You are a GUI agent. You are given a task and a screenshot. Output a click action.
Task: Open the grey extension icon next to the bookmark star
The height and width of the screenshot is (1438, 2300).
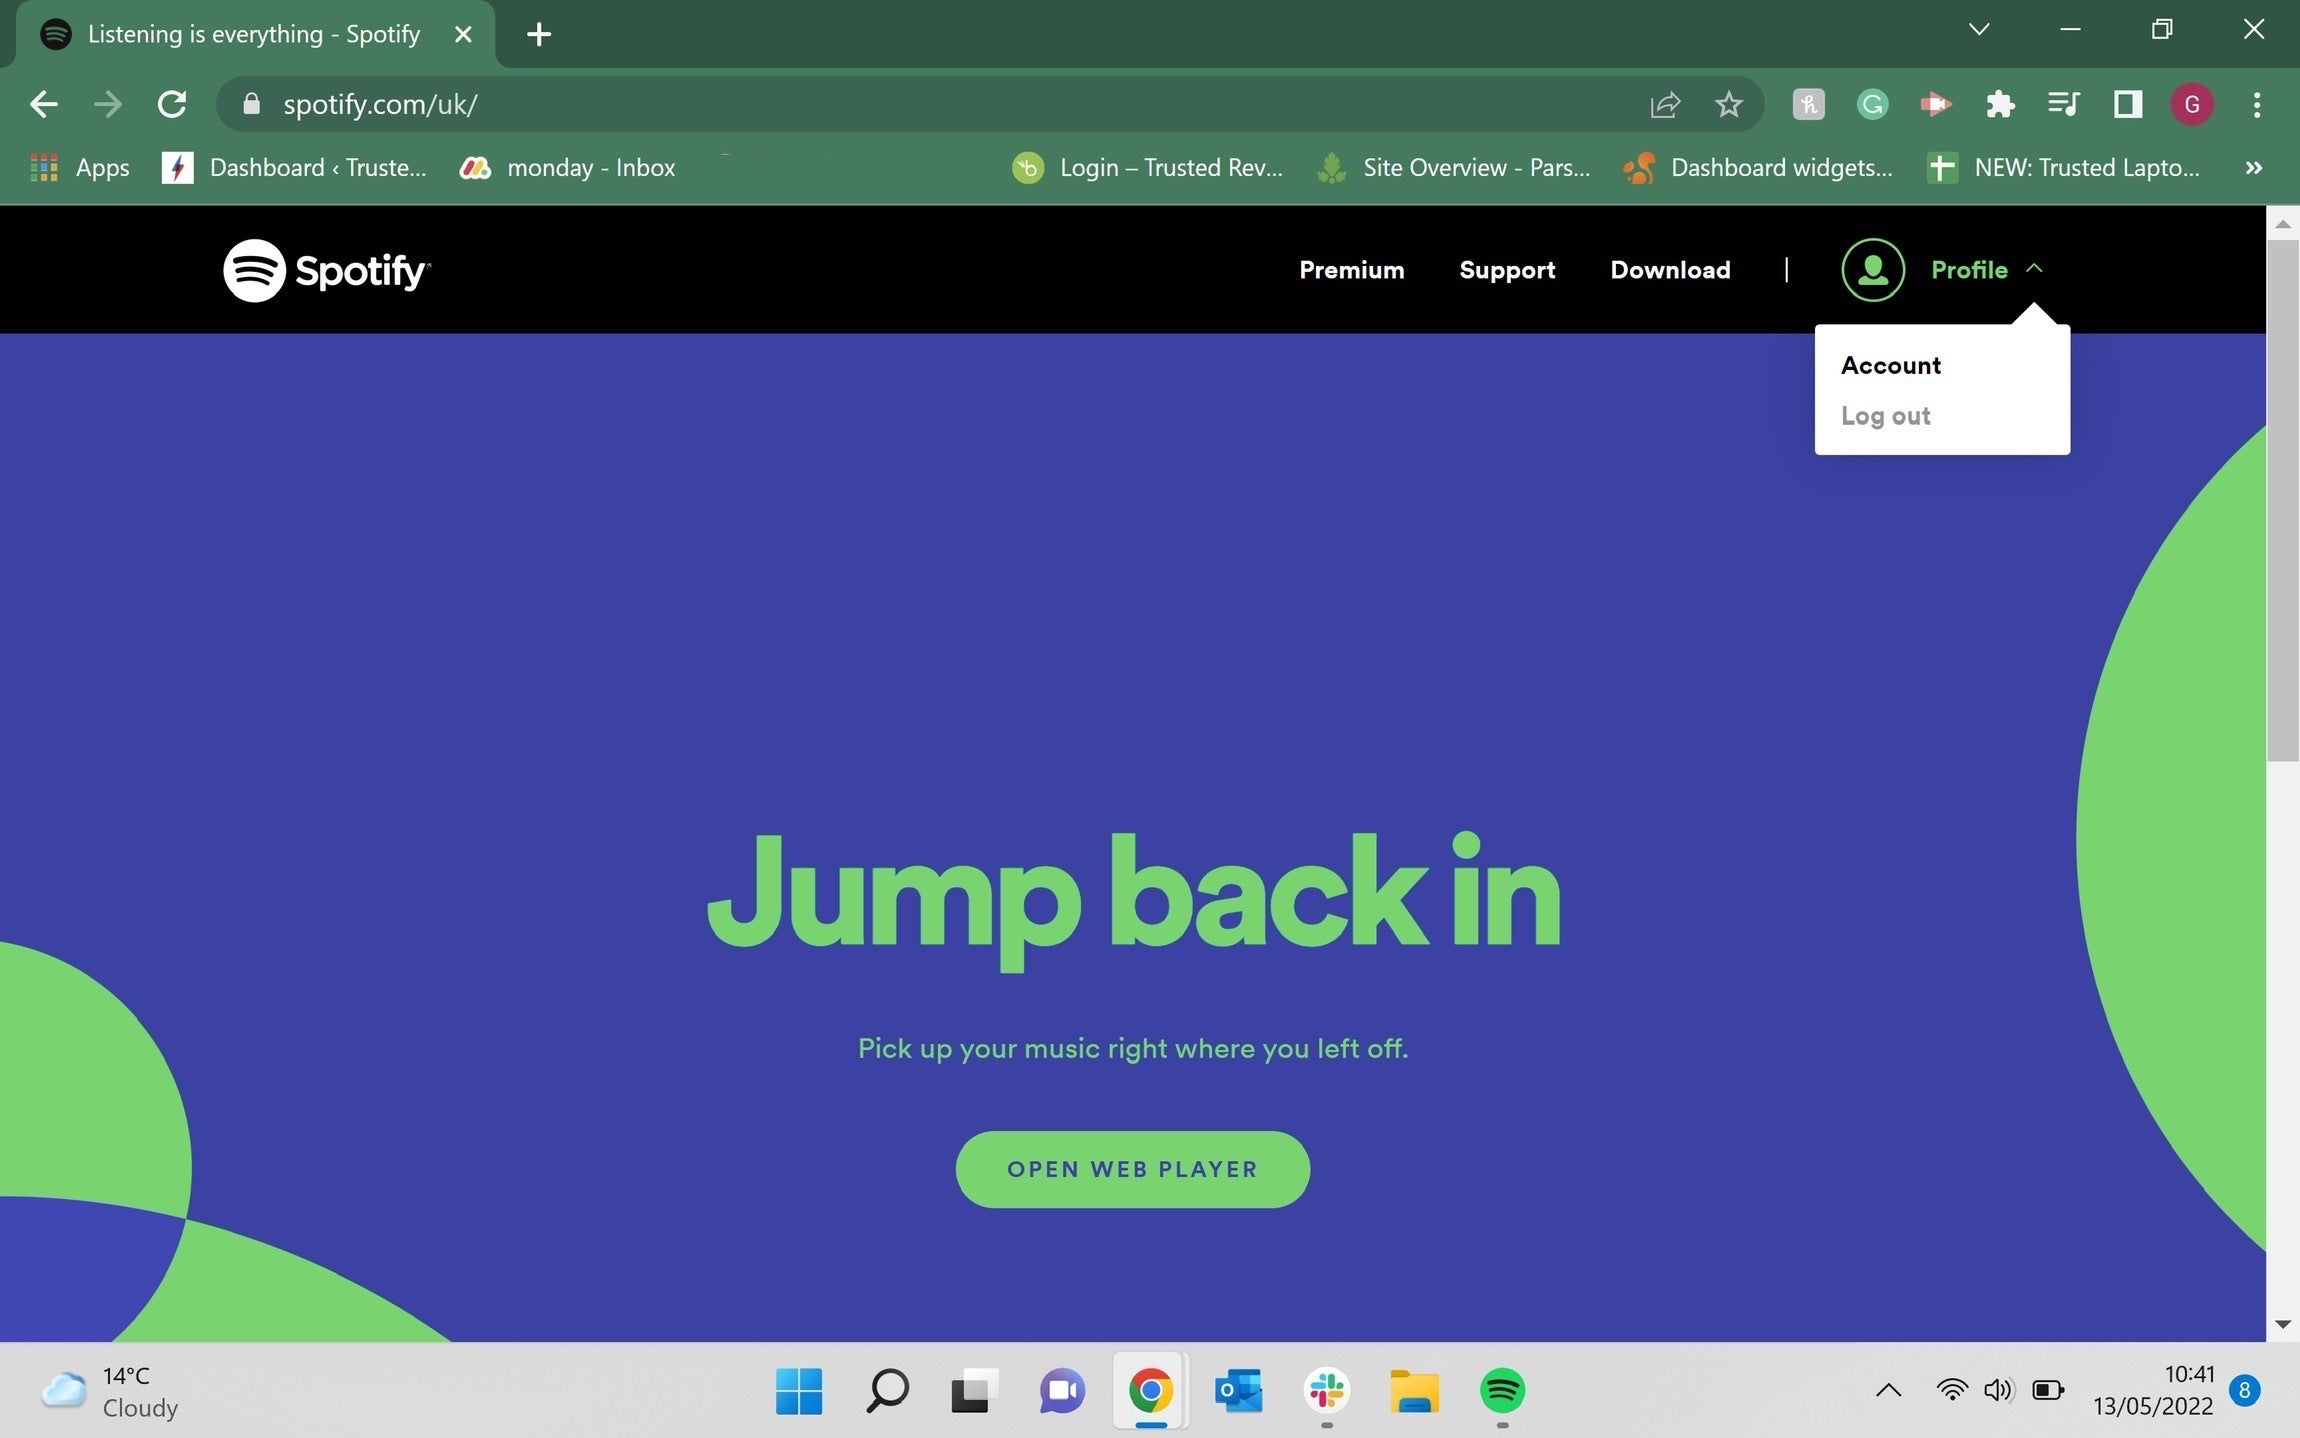1808,104
